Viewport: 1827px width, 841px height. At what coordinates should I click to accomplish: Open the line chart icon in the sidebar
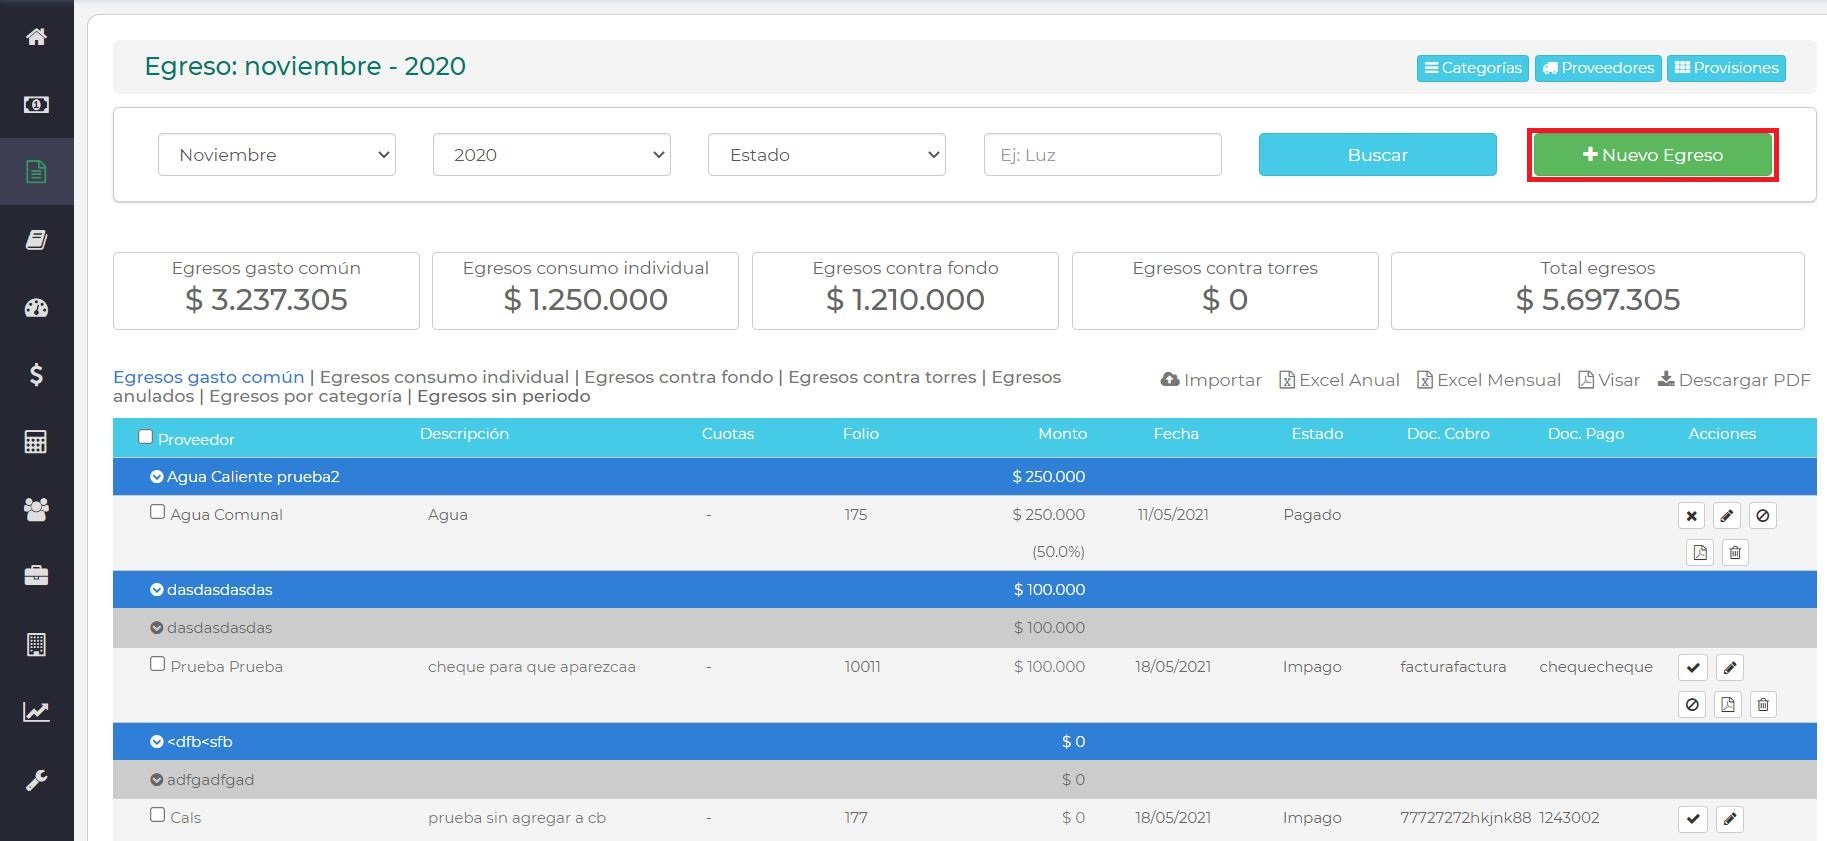(x=36, y=712)
